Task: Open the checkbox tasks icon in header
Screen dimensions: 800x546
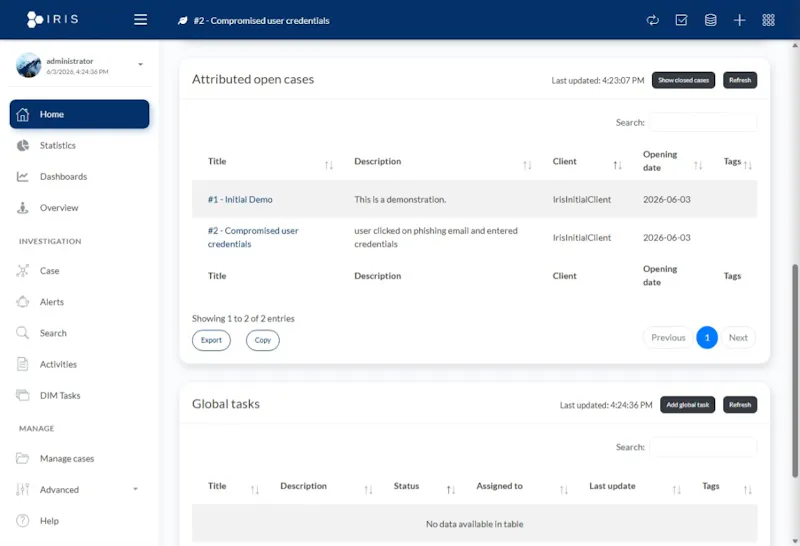Action: click(x=681, y=20)
